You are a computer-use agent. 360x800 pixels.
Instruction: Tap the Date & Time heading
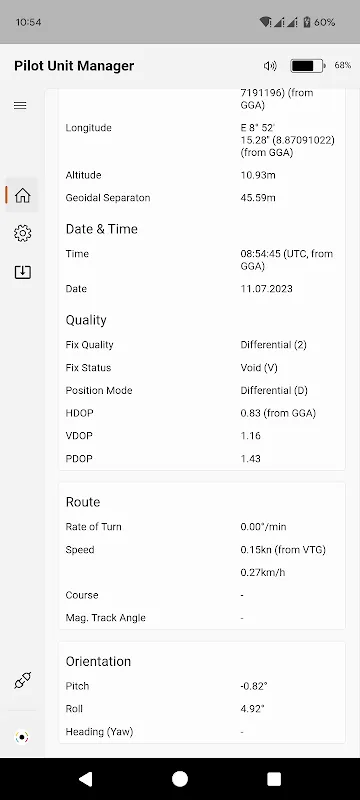[x=101, y=229]
